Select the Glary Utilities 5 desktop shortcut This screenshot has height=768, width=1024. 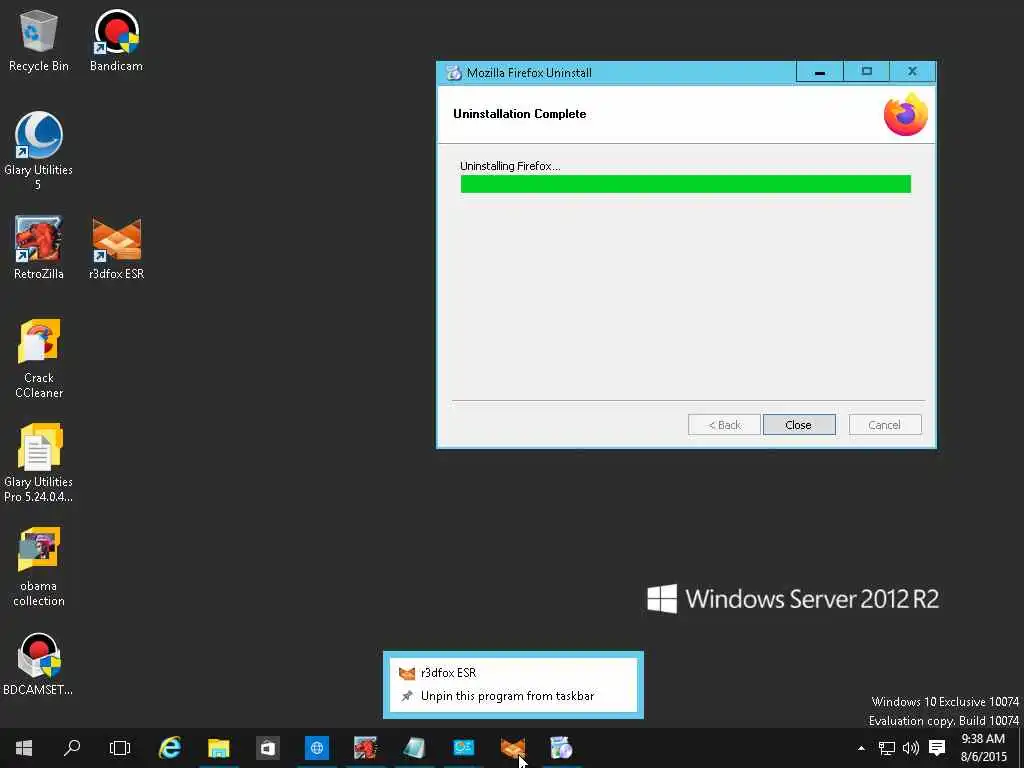click(39, 151)
